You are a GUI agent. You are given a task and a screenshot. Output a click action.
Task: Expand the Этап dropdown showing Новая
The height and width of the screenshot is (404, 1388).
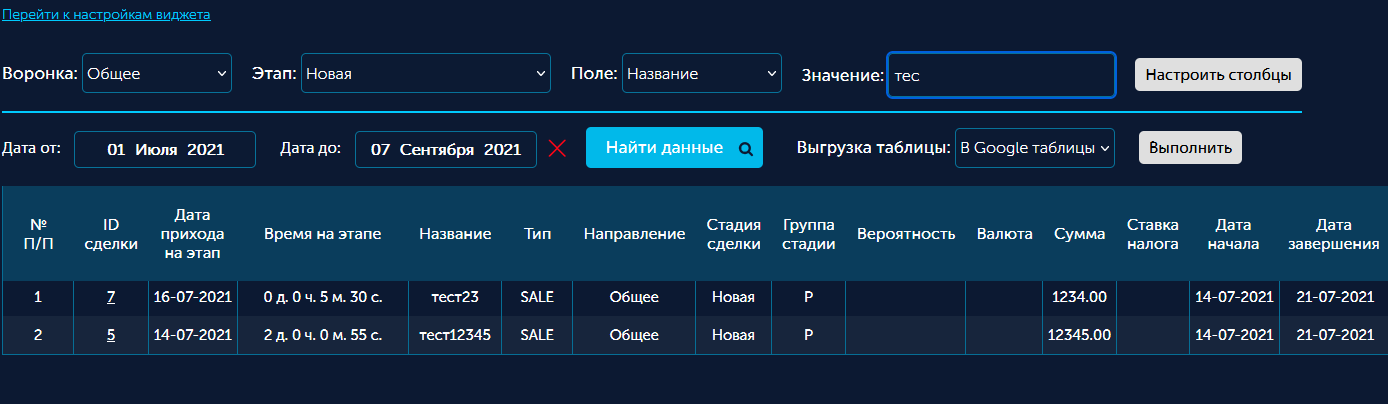(x=425, y=73)
